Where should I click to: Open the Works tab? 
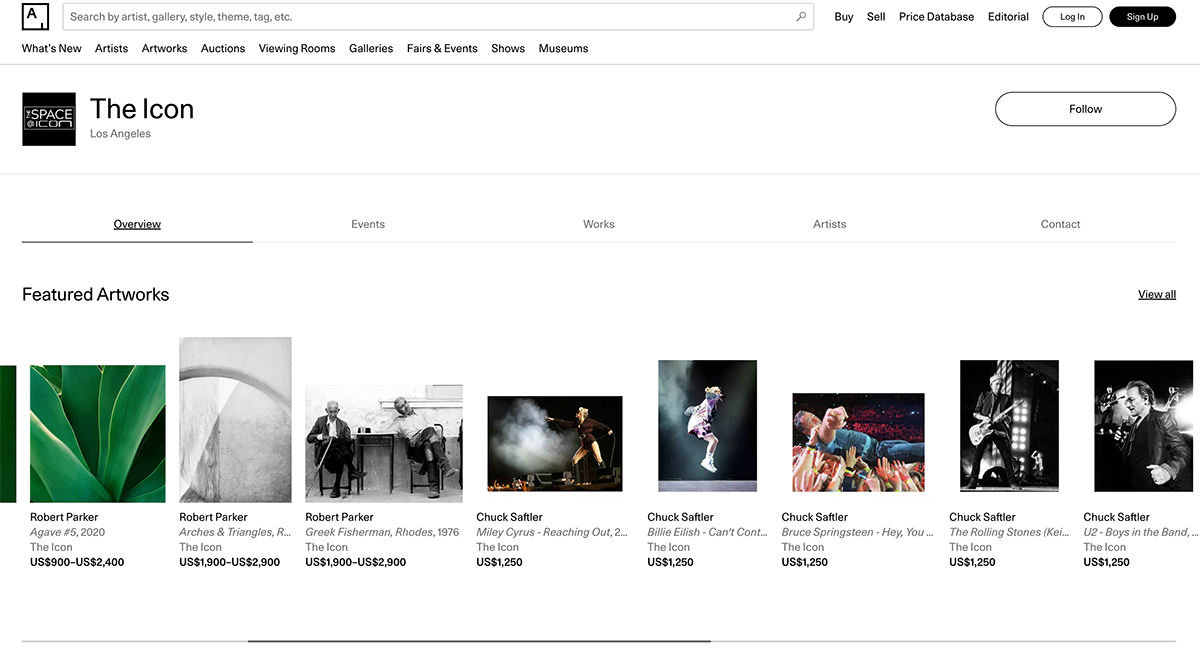click(x=598, y=224)
